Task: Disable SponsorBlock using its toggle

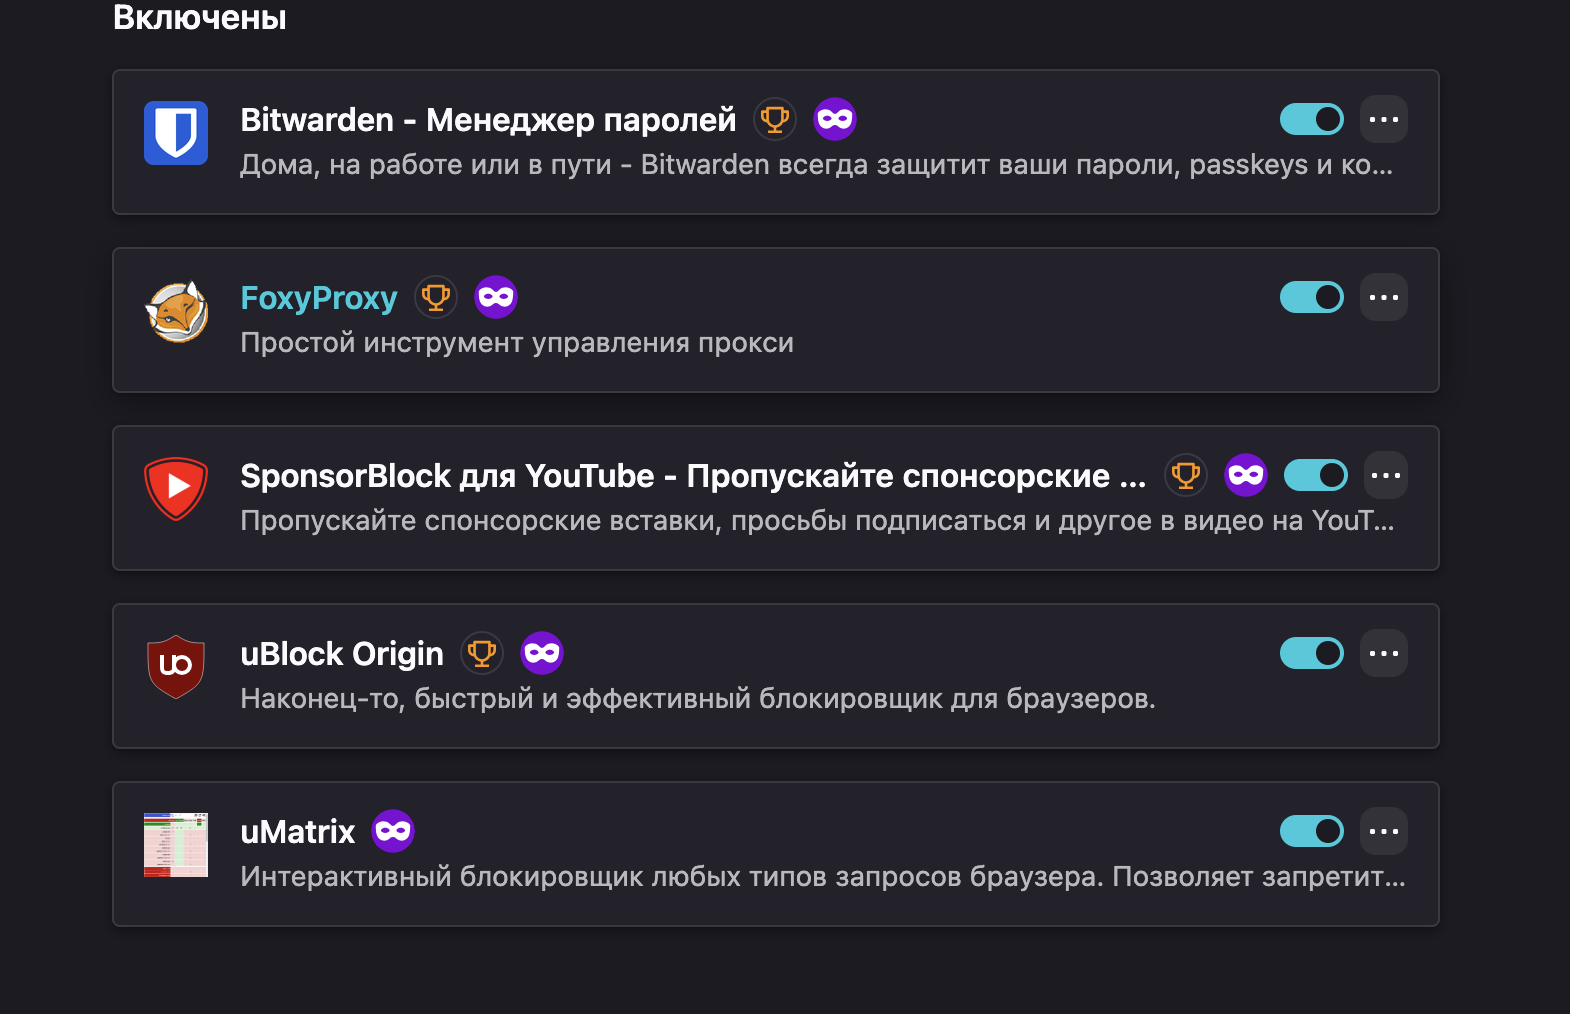Action: click(x=1316, y=475)
